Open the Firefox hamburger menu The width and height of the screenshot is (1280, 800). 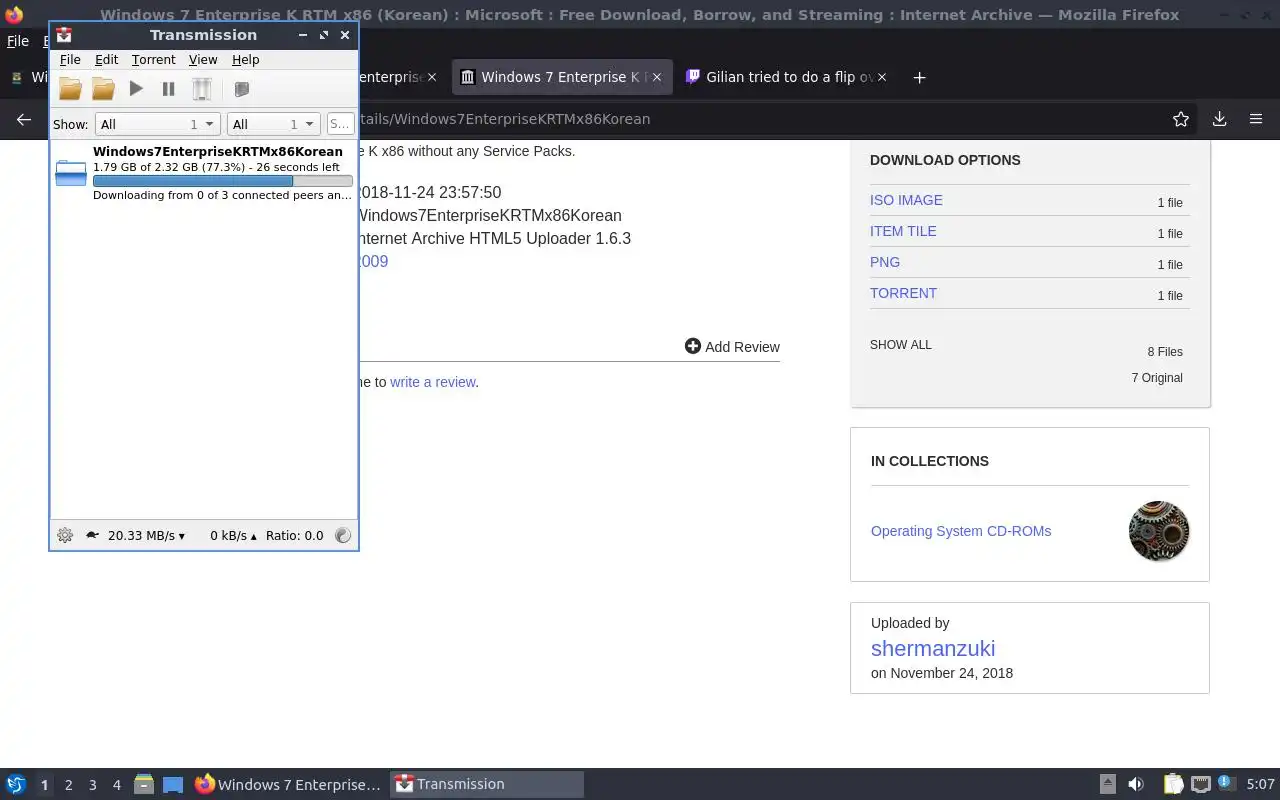1256,119
